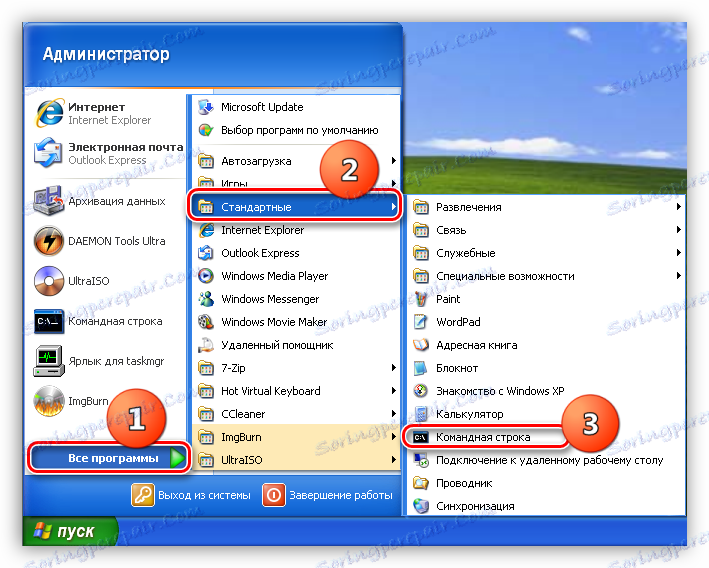Click the Специальные возможности text label
Viewport: 709px width, 568px height.
click(505, 276)
